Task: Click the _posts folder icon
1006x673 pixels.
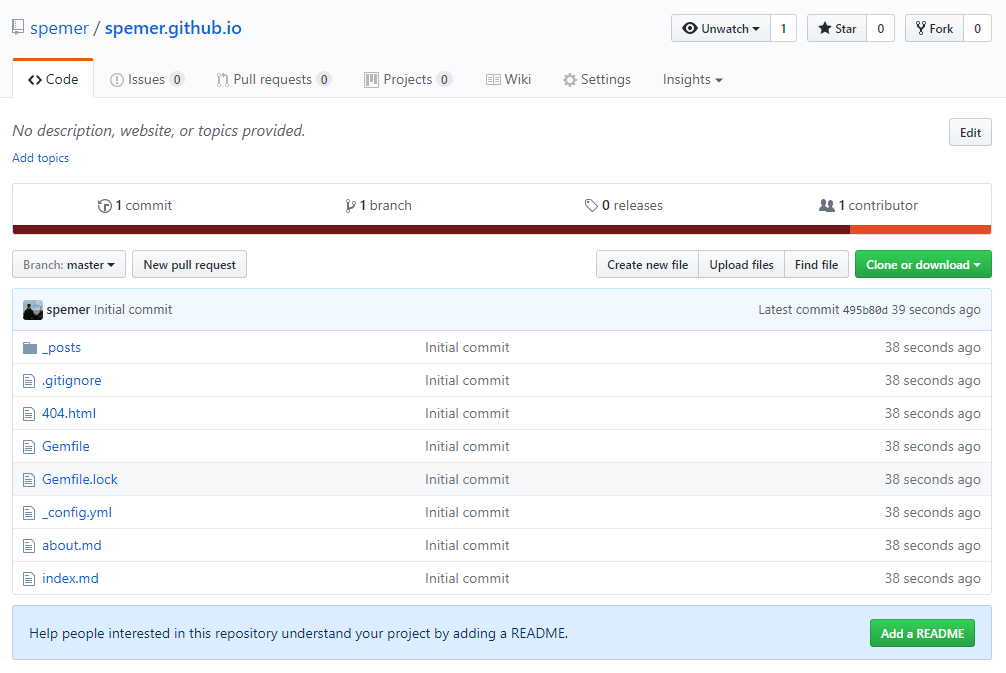Action: click(30, 348)
